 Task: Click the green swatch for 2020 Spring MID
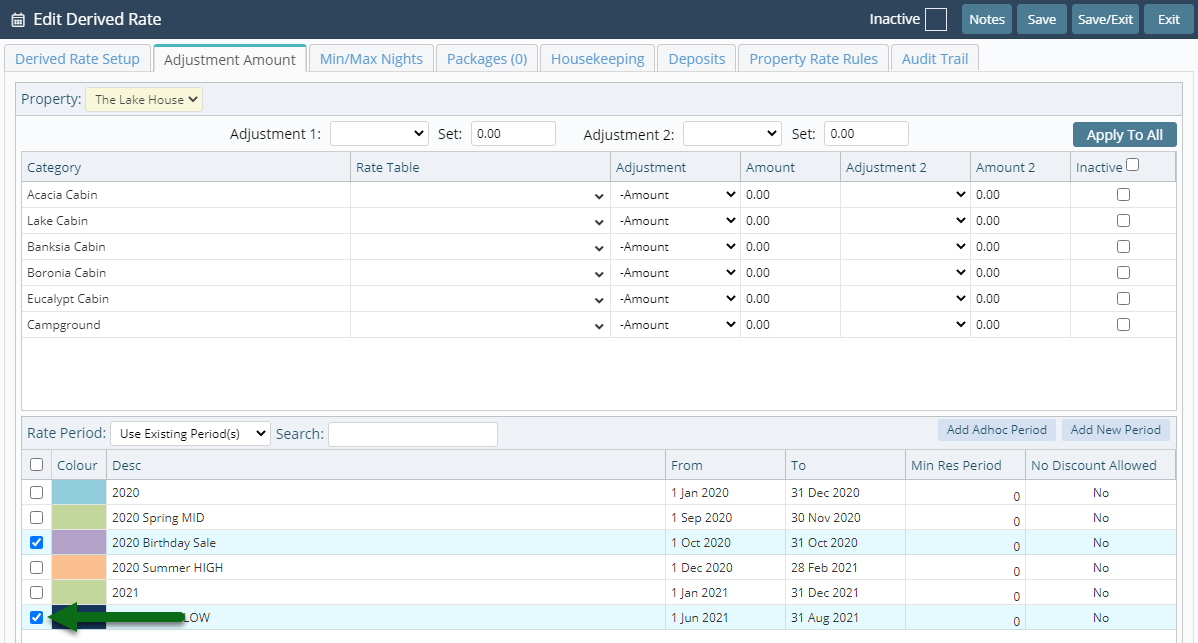(x=79, y=518)
